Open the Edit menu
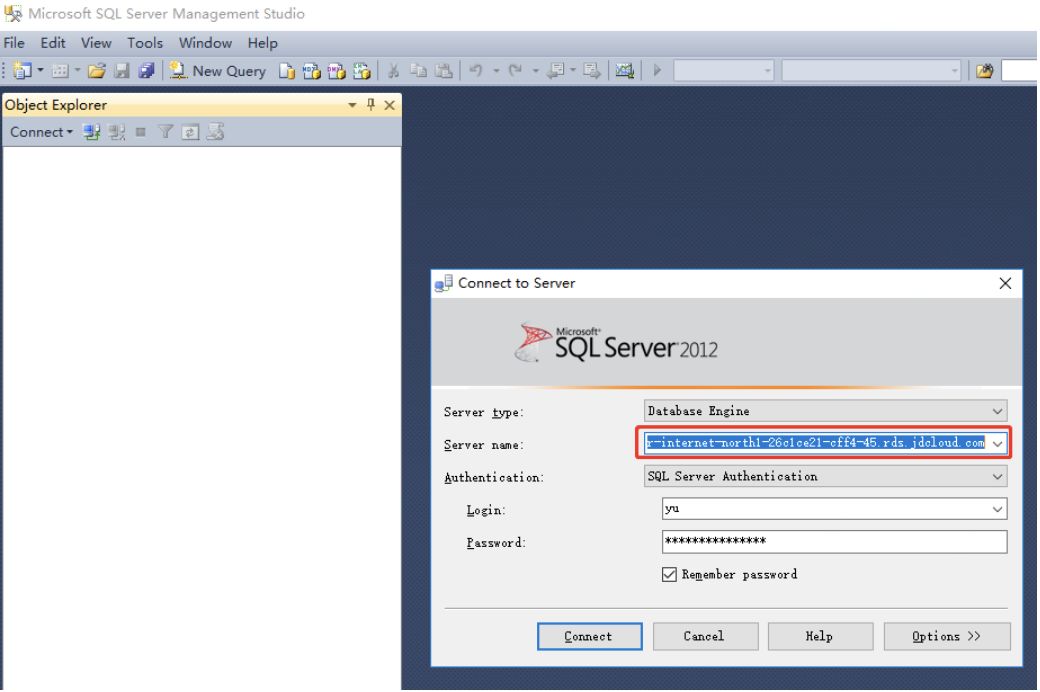This screenshot has height=692, width=1040. [x=53, y=43]
